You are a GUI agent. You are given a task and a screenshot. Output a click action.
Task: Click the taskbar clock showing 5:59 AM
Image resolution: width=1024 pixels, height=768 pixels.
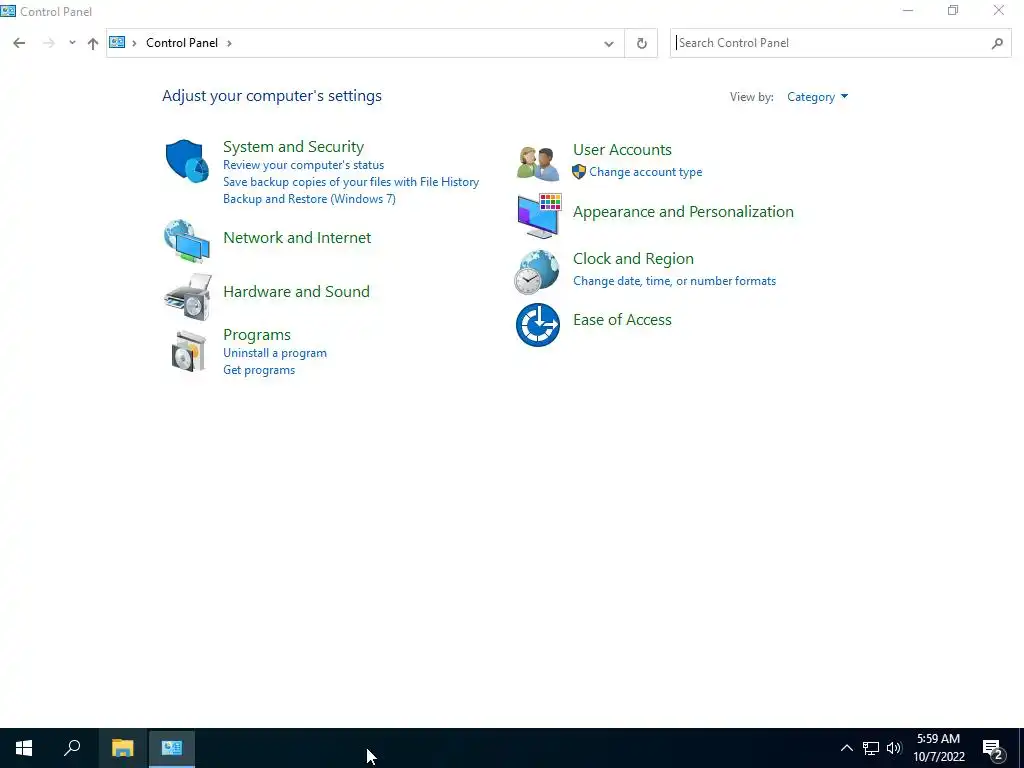pyautogui.click(x=938, y=748)
